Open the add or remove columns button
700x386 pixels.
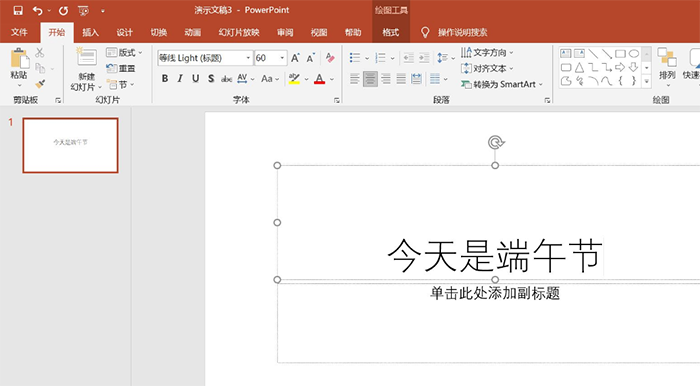439,79
